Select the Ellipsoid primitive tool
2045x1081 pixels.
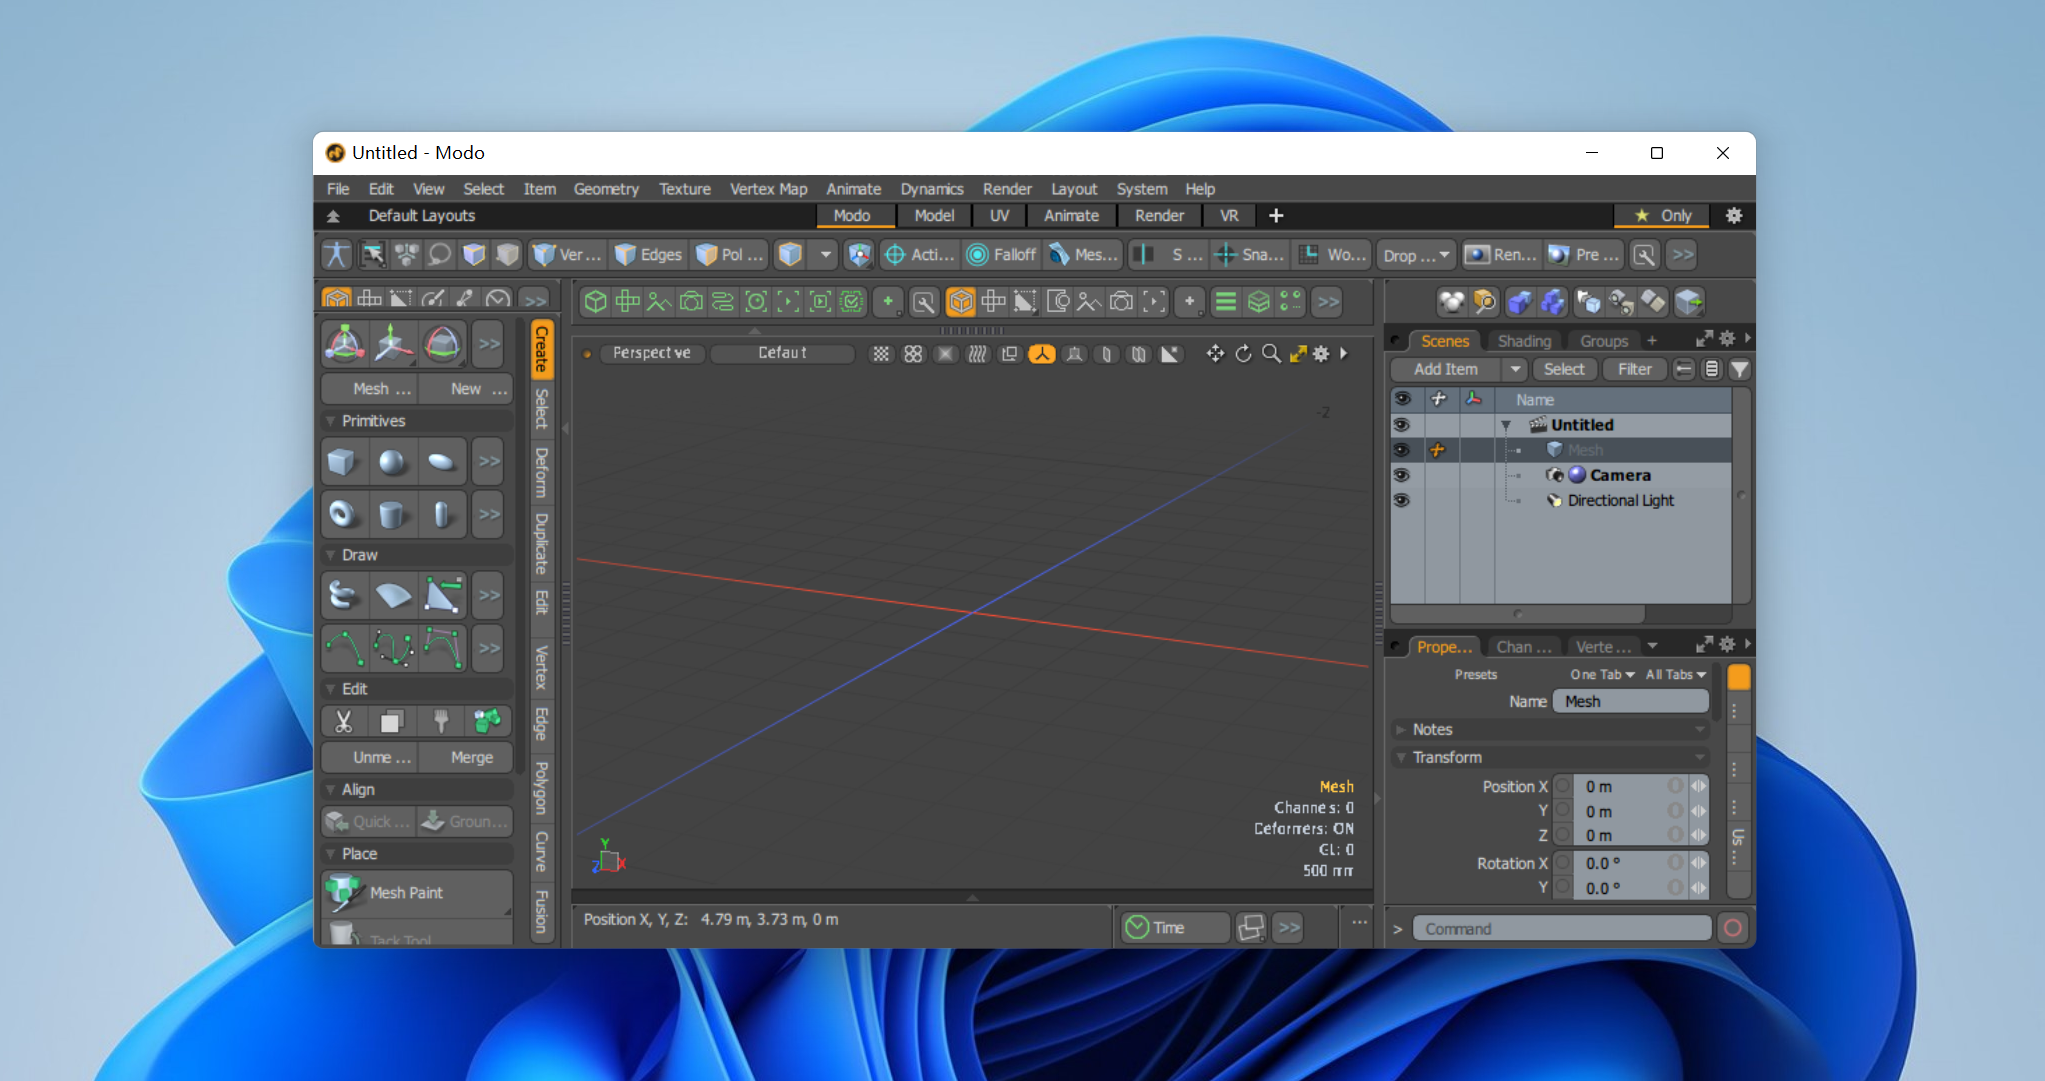441,461
